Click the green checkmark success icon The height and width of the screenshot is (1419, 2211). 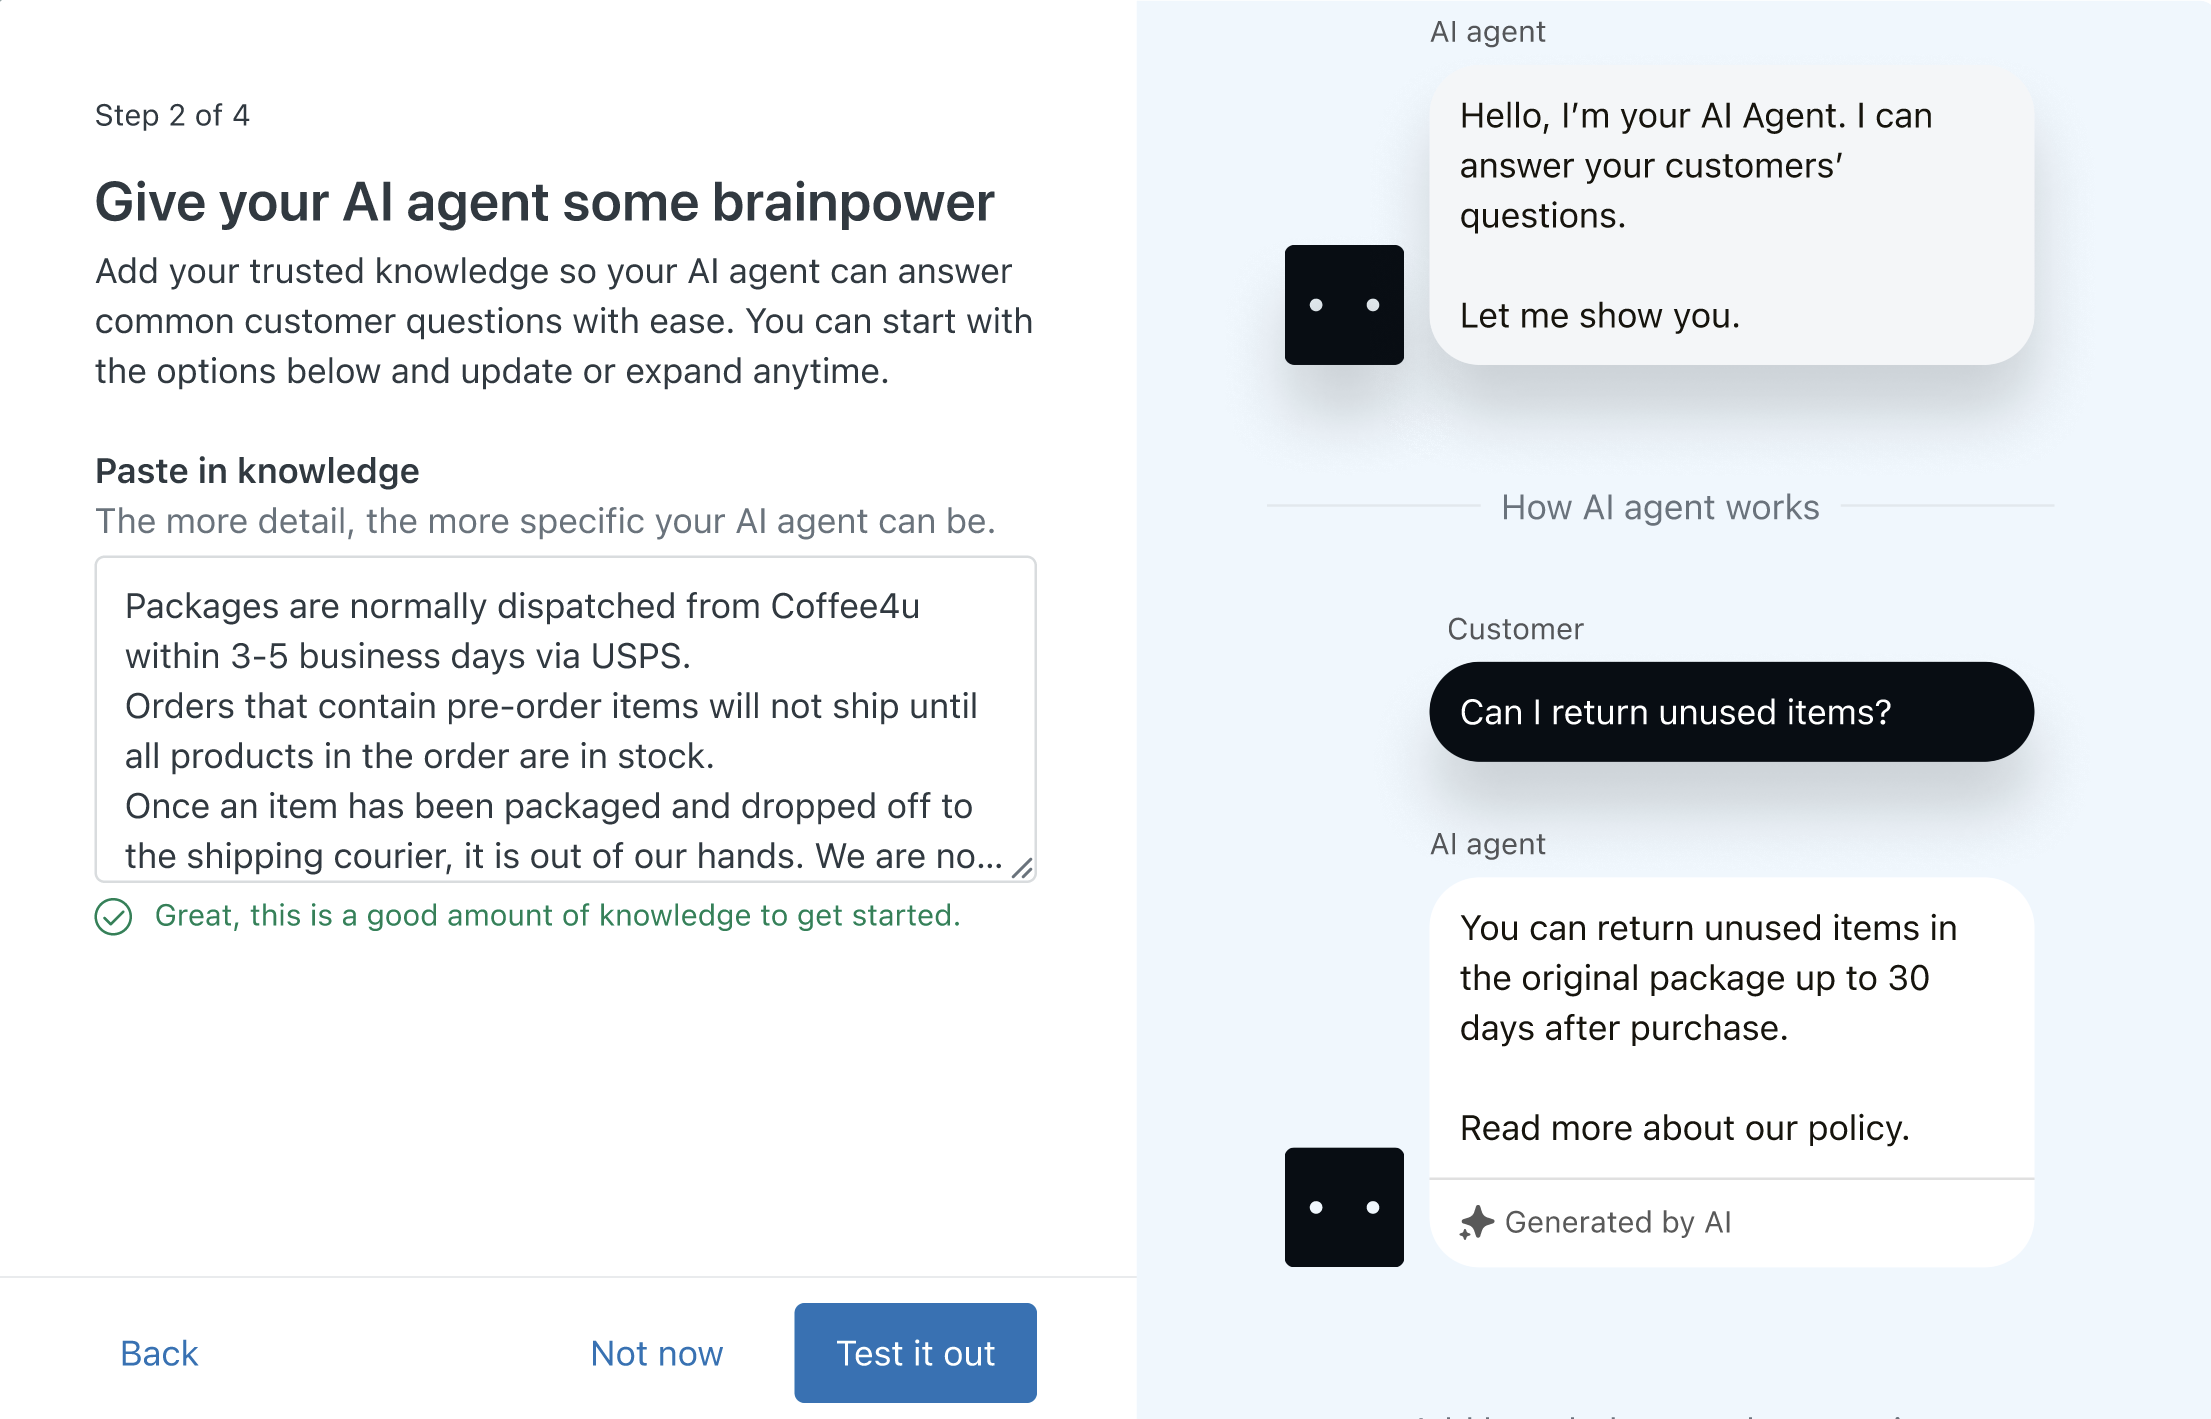(x=113, y=916)
